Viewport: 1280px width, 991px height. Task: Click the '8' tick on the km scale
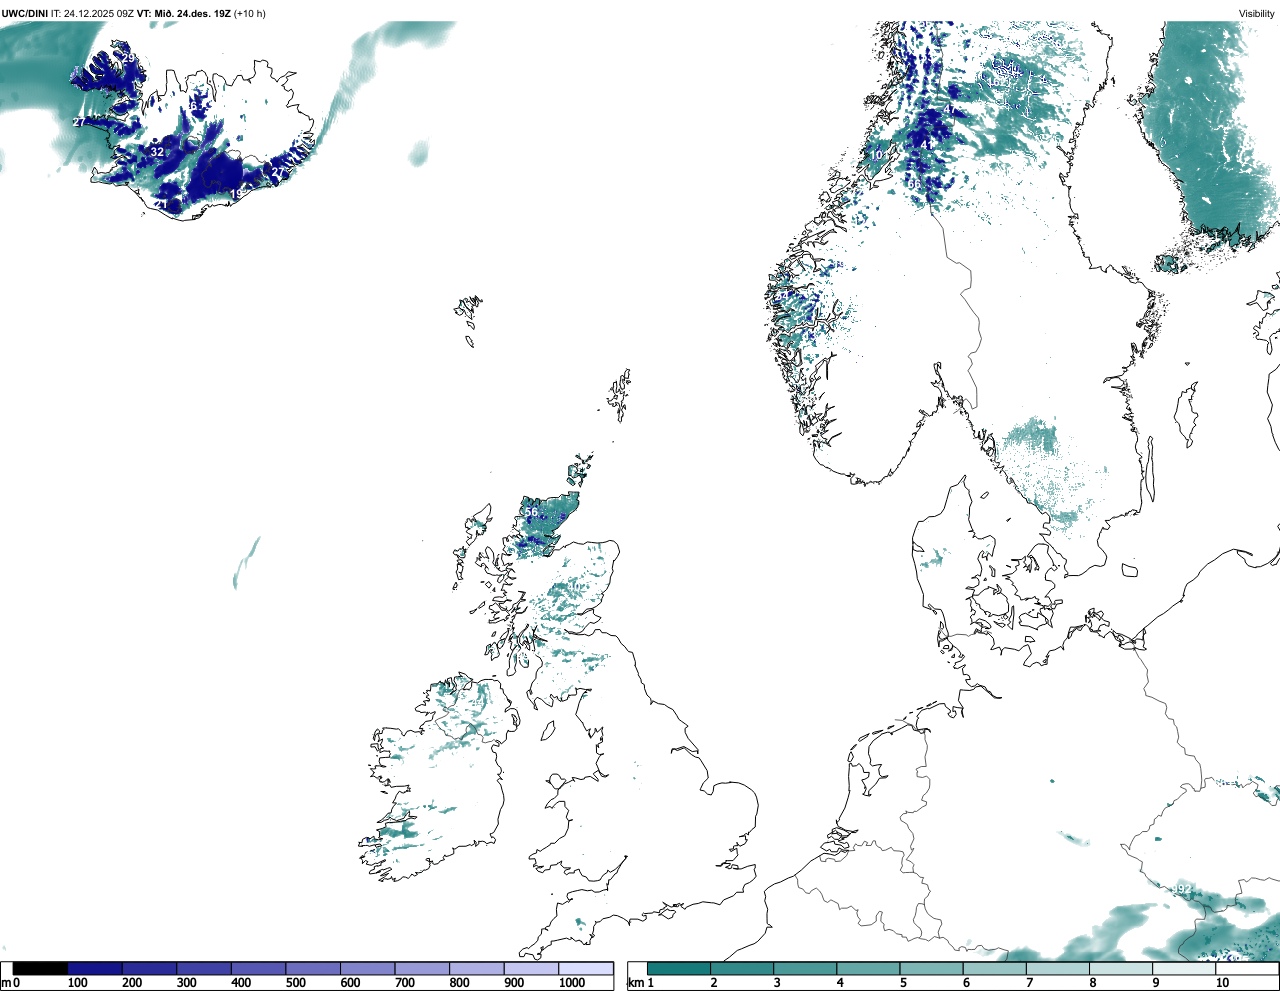click(x=1092, y=983)
